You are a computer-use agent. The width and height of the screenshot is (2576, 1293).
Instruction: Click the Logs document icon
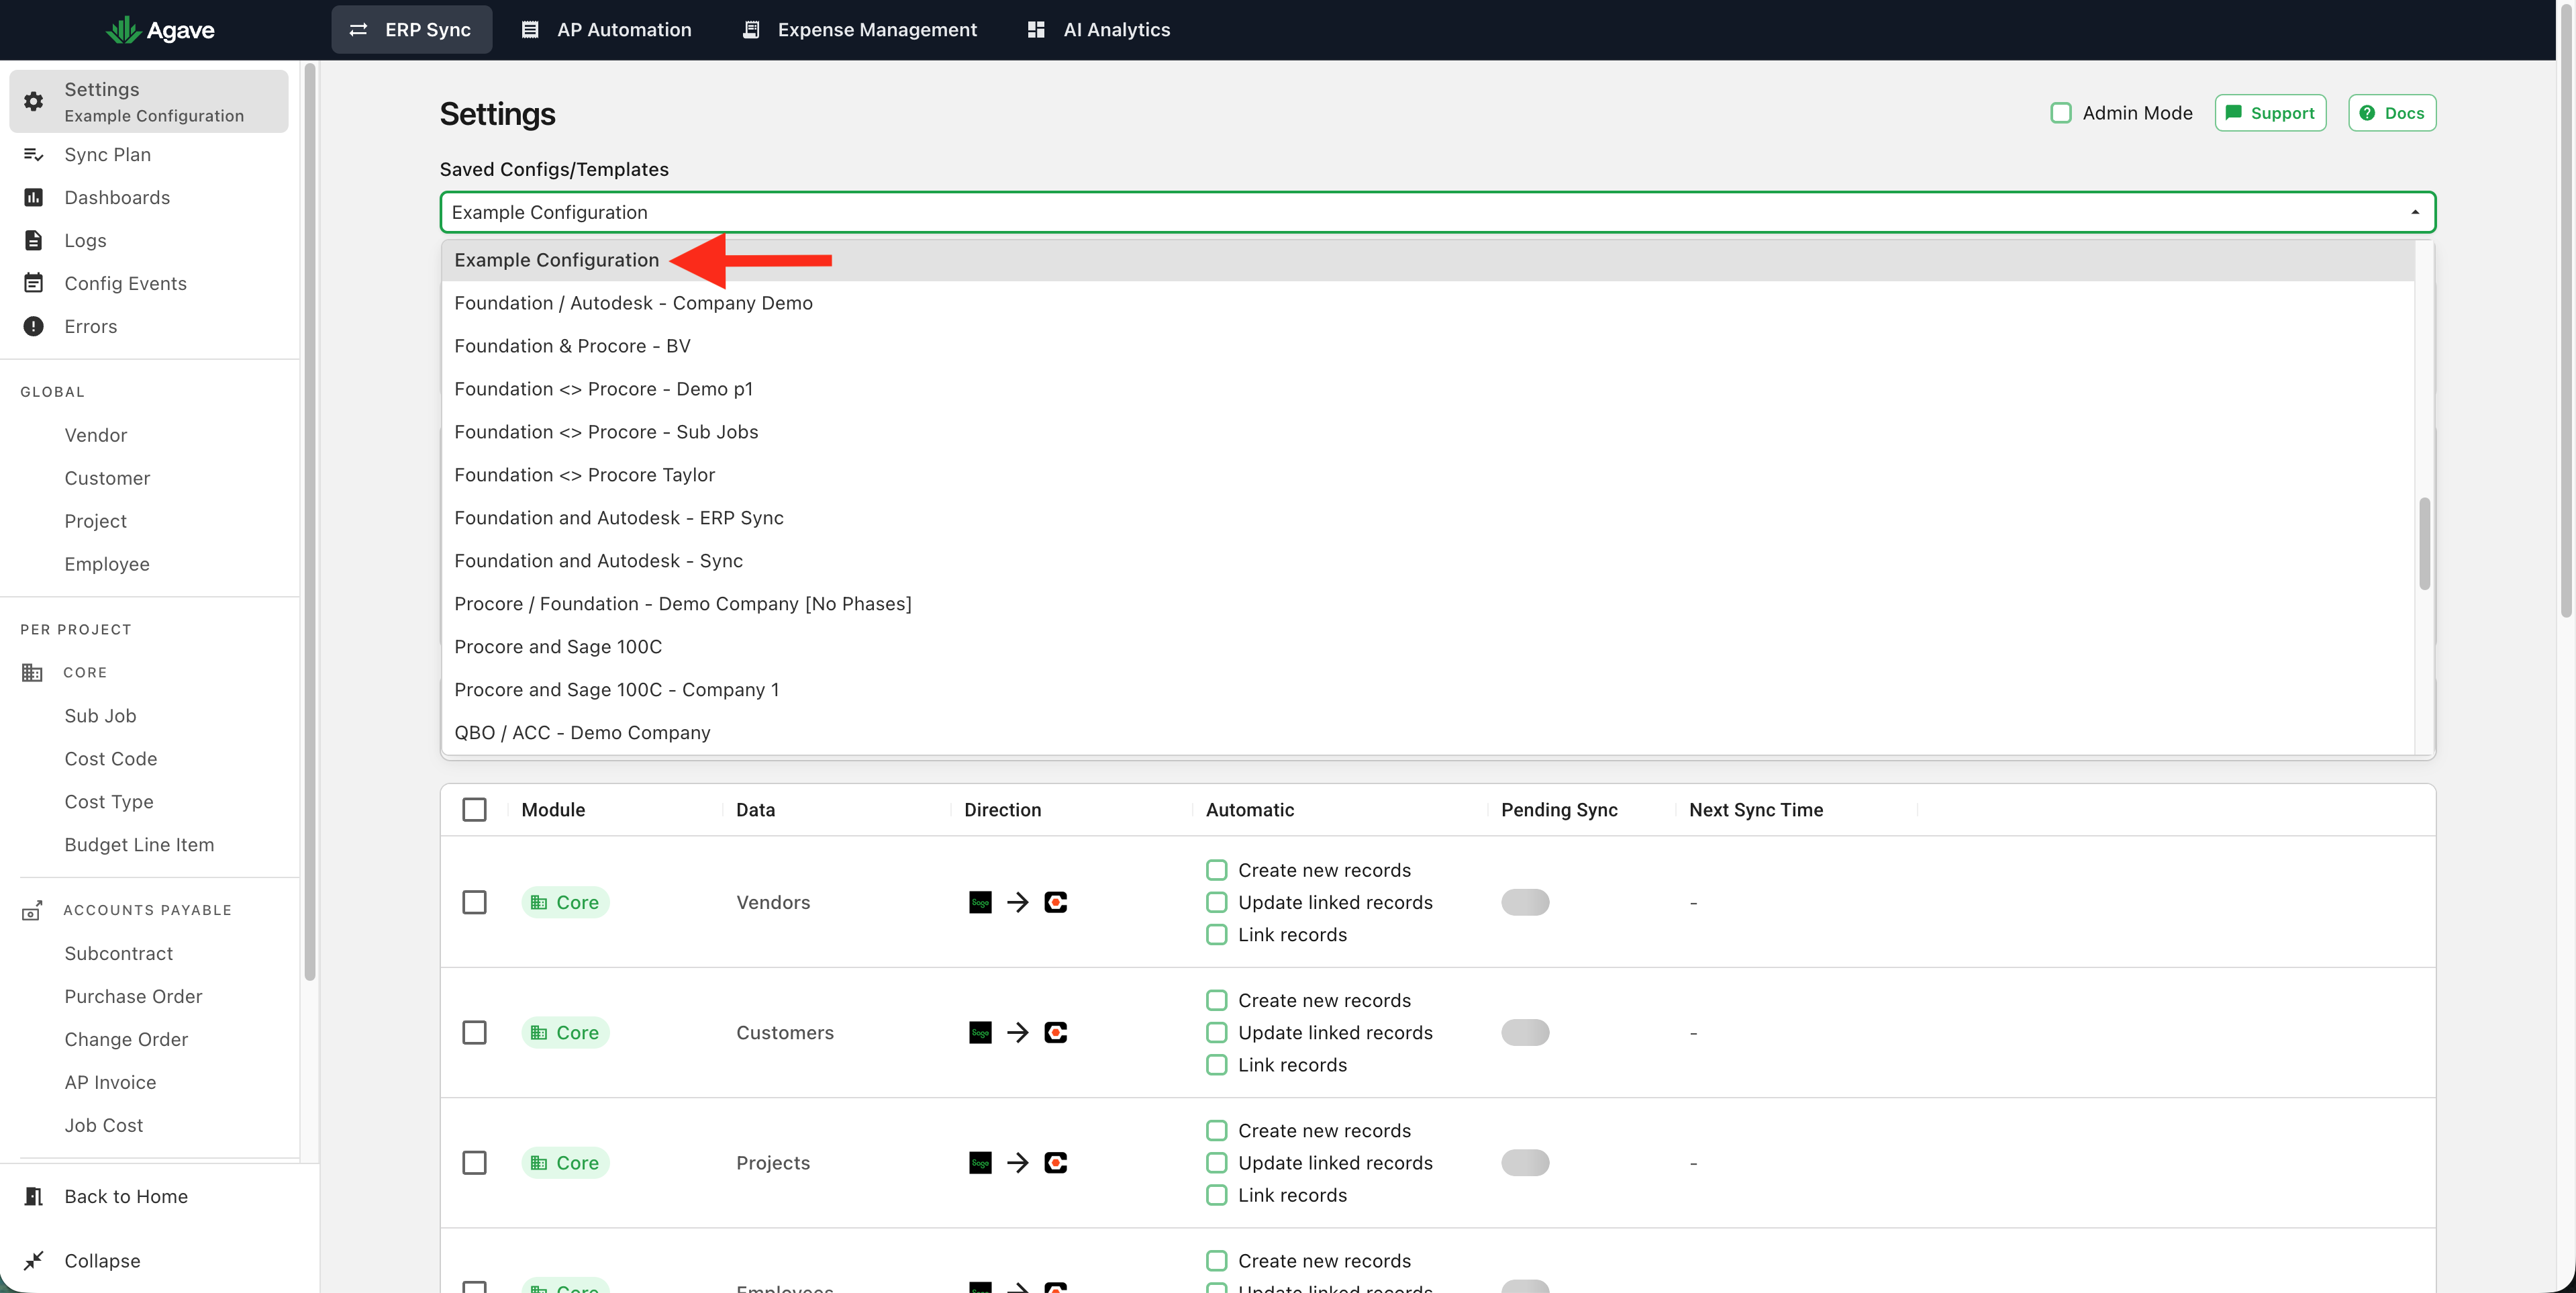click(x=33, y=240)
